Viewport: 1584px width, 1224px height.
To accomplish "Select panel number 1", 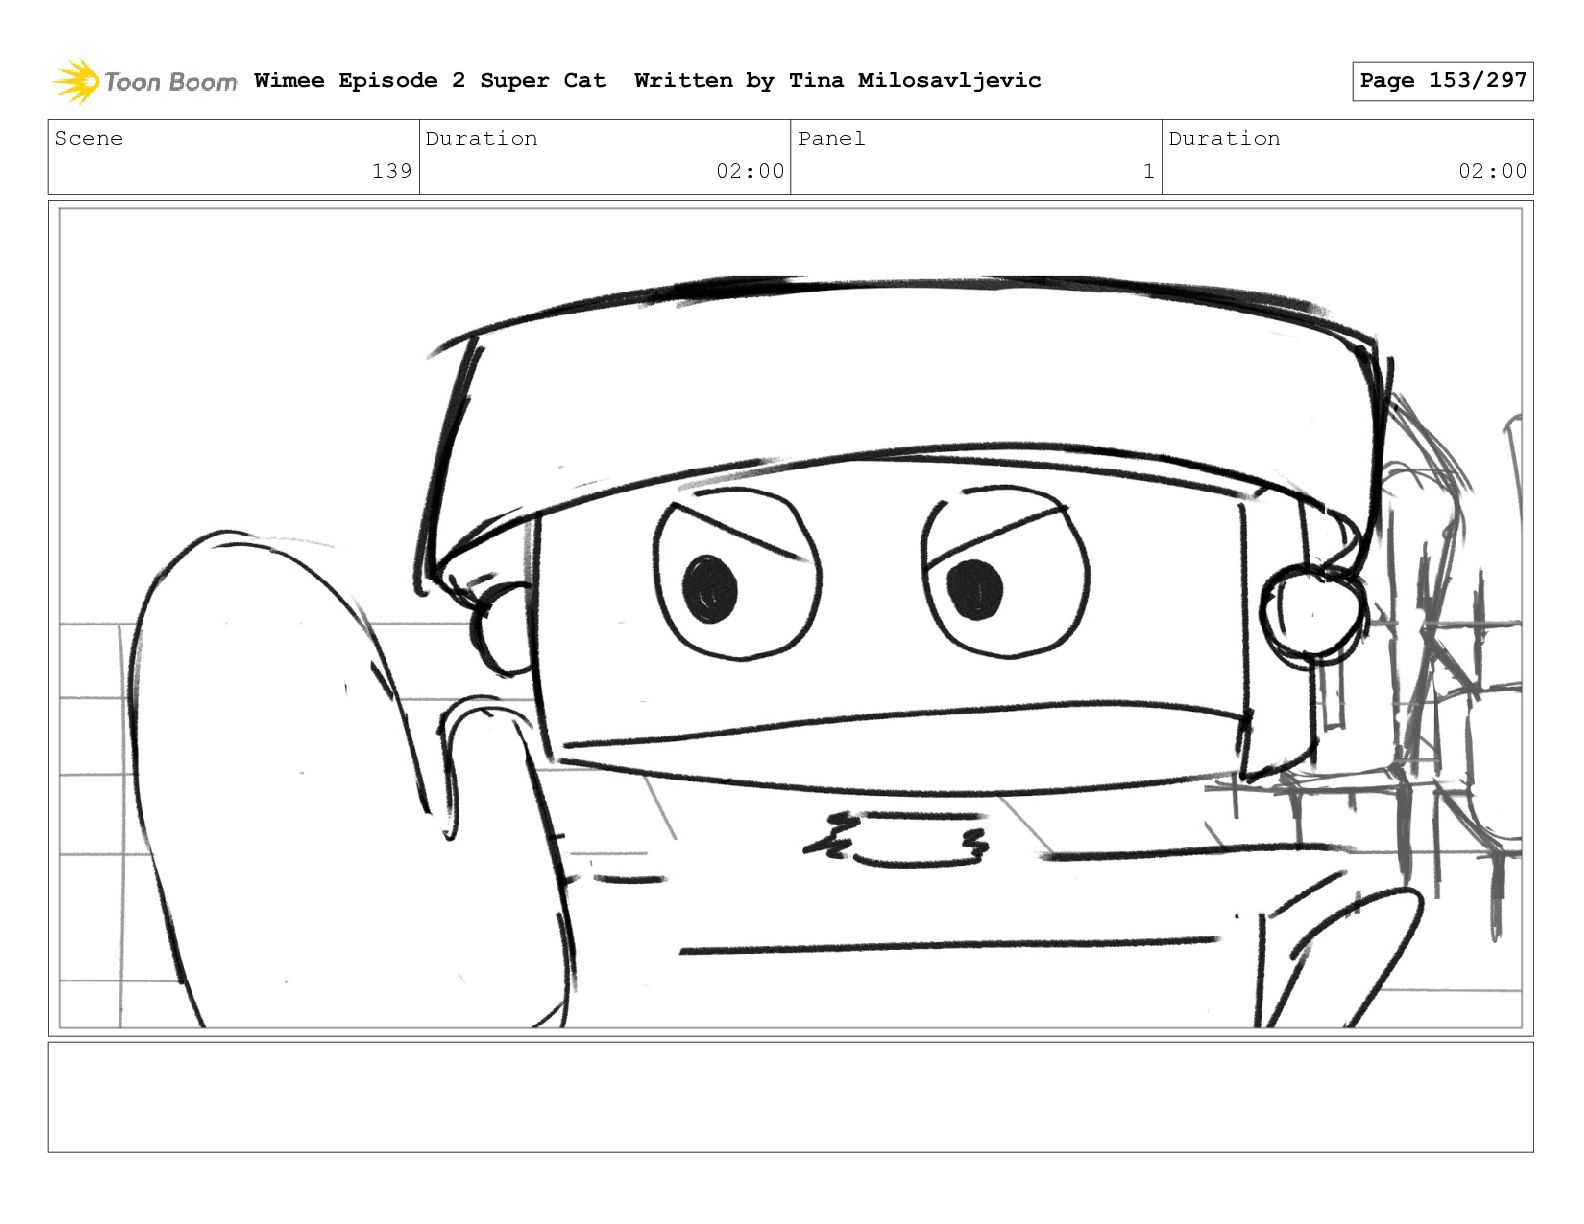I will coord(1149,171).
